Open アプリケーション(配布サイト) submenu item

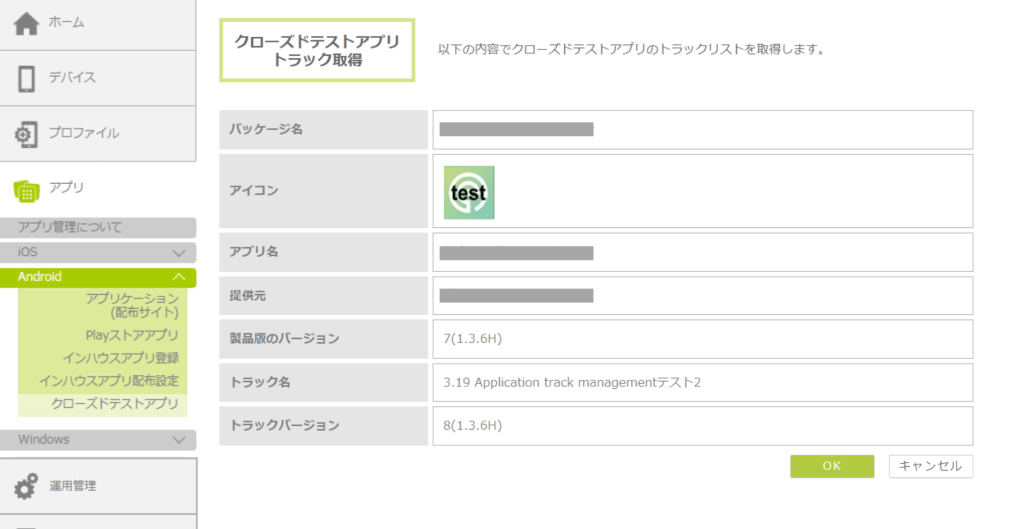point(132,305)
